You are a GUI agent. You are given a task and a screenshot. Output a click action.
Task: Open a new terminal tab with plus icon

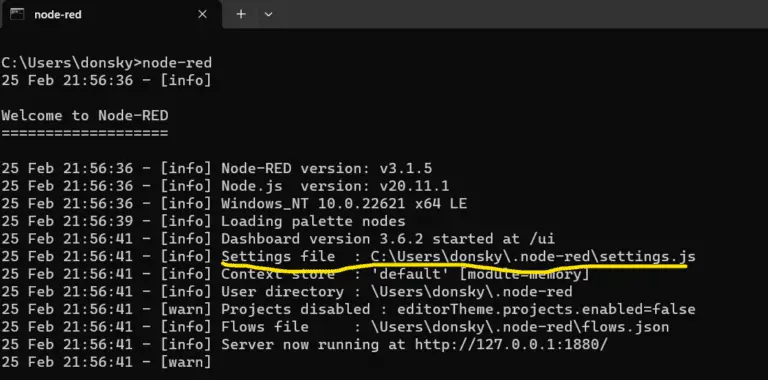click(241, 14)
